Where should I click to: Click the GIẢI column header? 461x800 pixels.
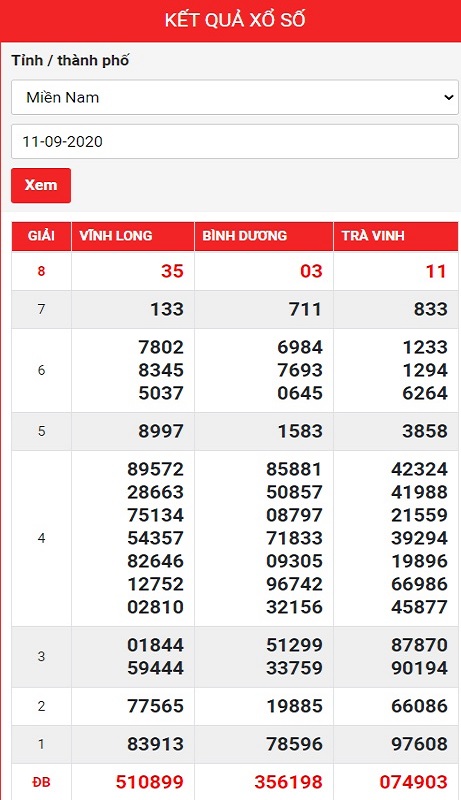click(41, 236)
